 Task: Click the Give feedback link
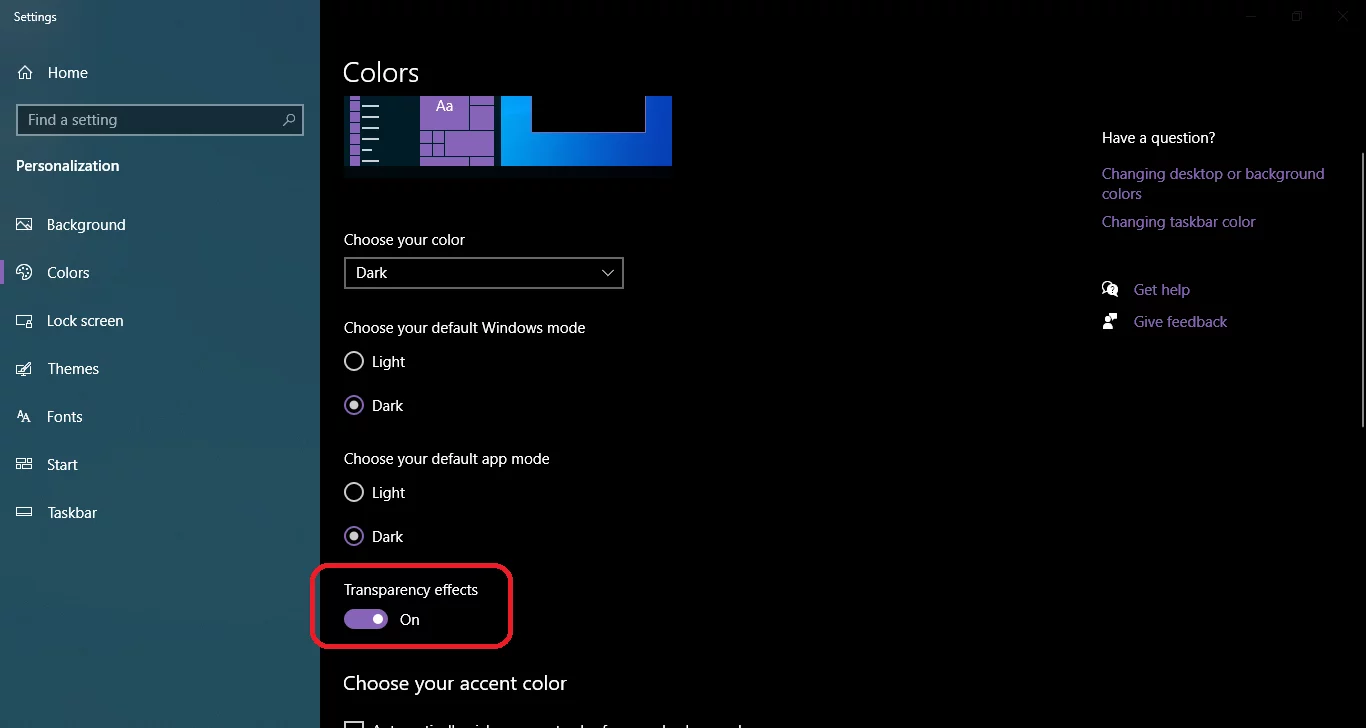[1180, 322]
